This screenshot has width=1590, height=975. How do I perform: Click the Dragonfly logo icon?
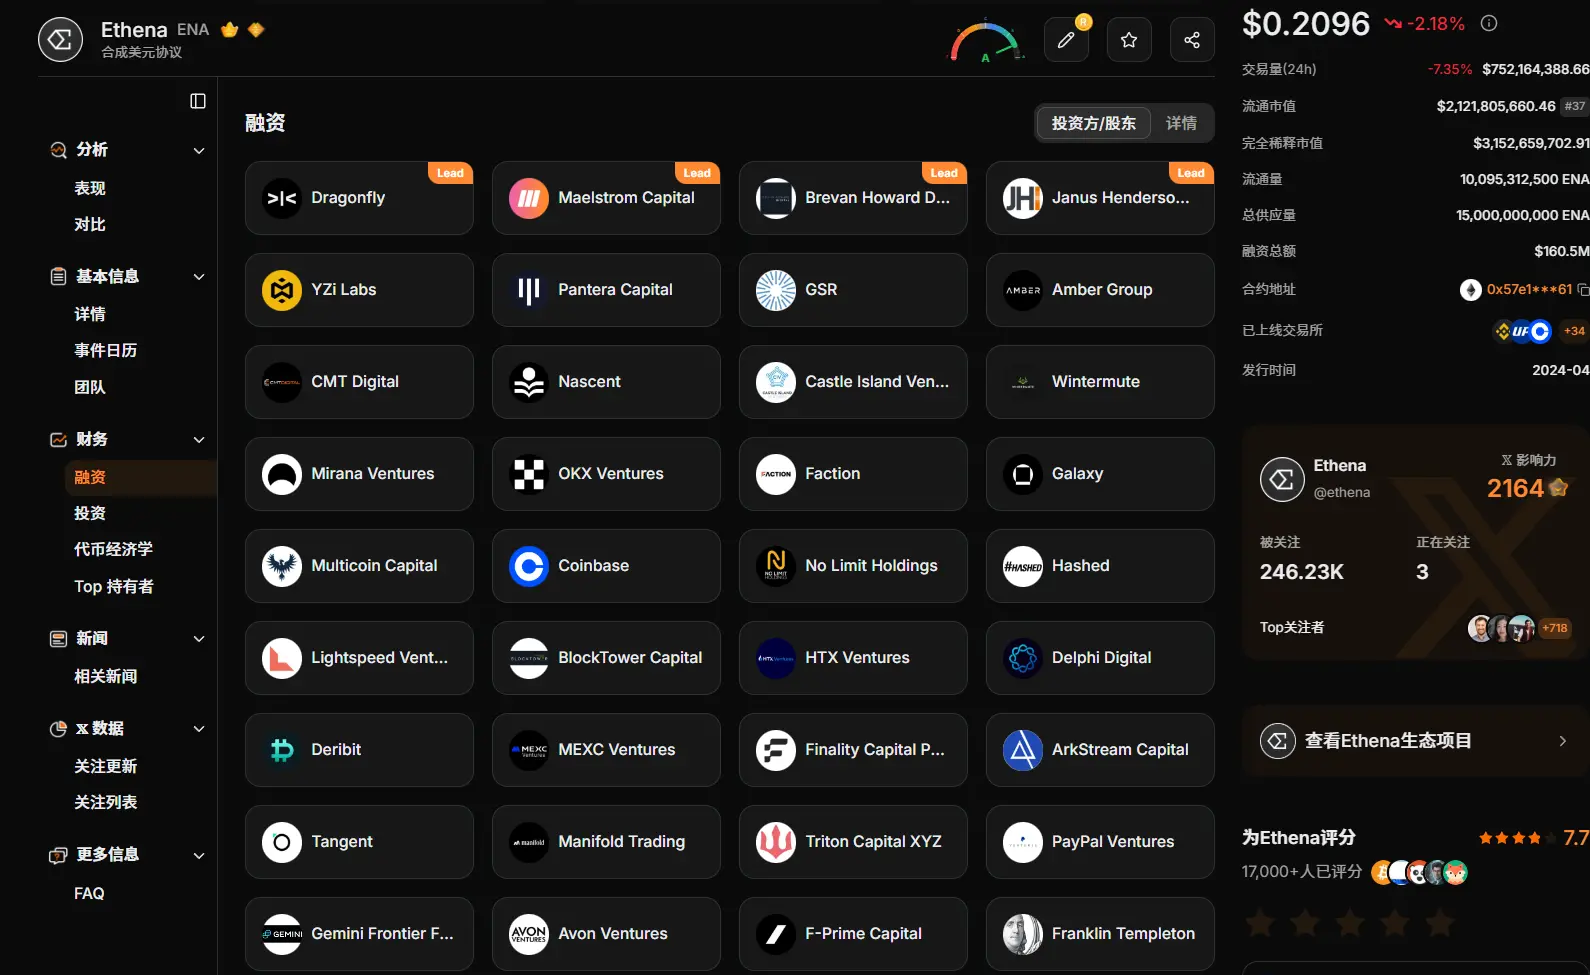click(x=282, y=198)
